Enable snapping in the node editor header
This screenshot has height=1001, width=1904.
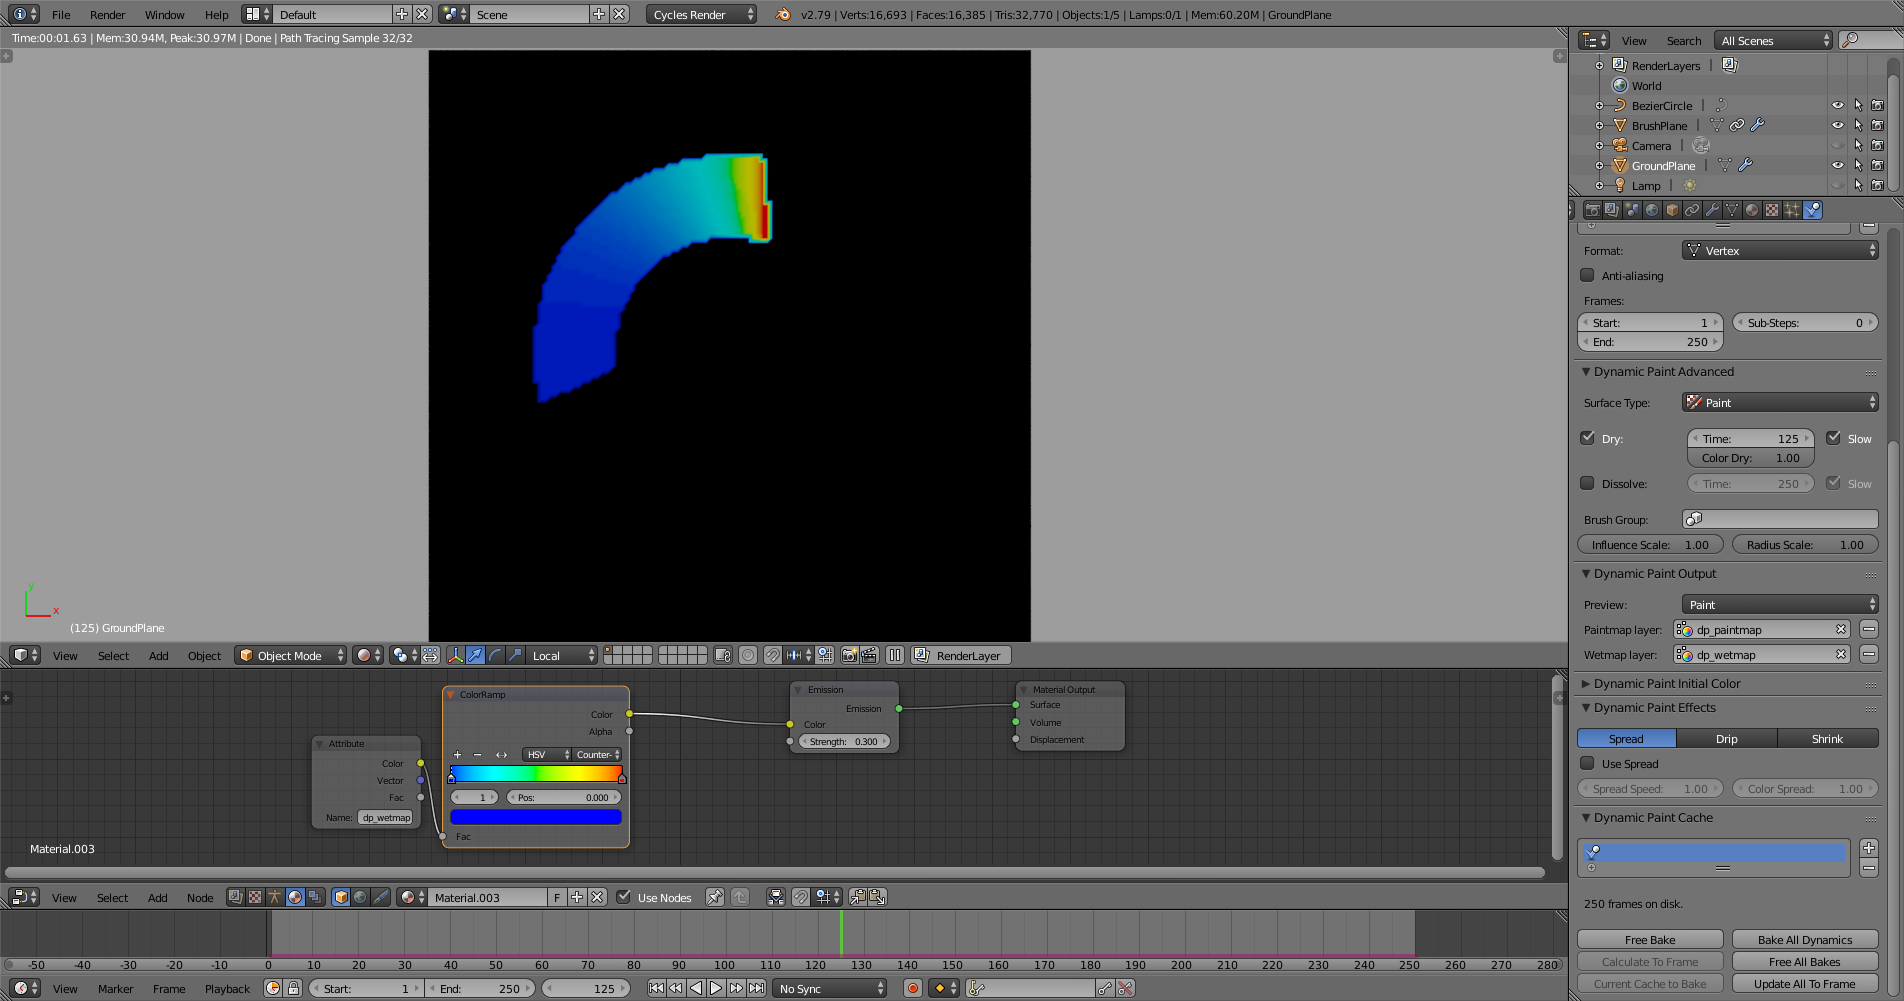point(800,897)
